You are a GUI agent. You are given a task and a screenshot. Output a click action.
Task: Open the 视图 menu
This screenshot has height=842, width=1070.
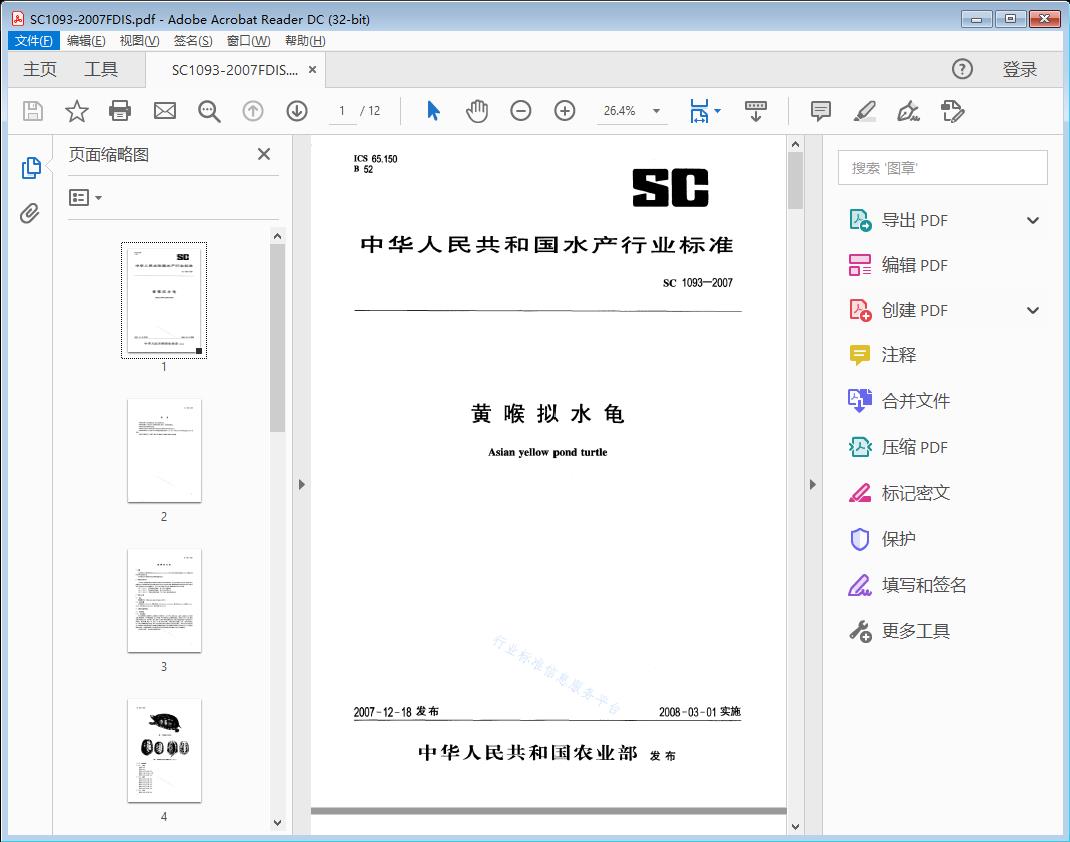[x=138, y=40]
